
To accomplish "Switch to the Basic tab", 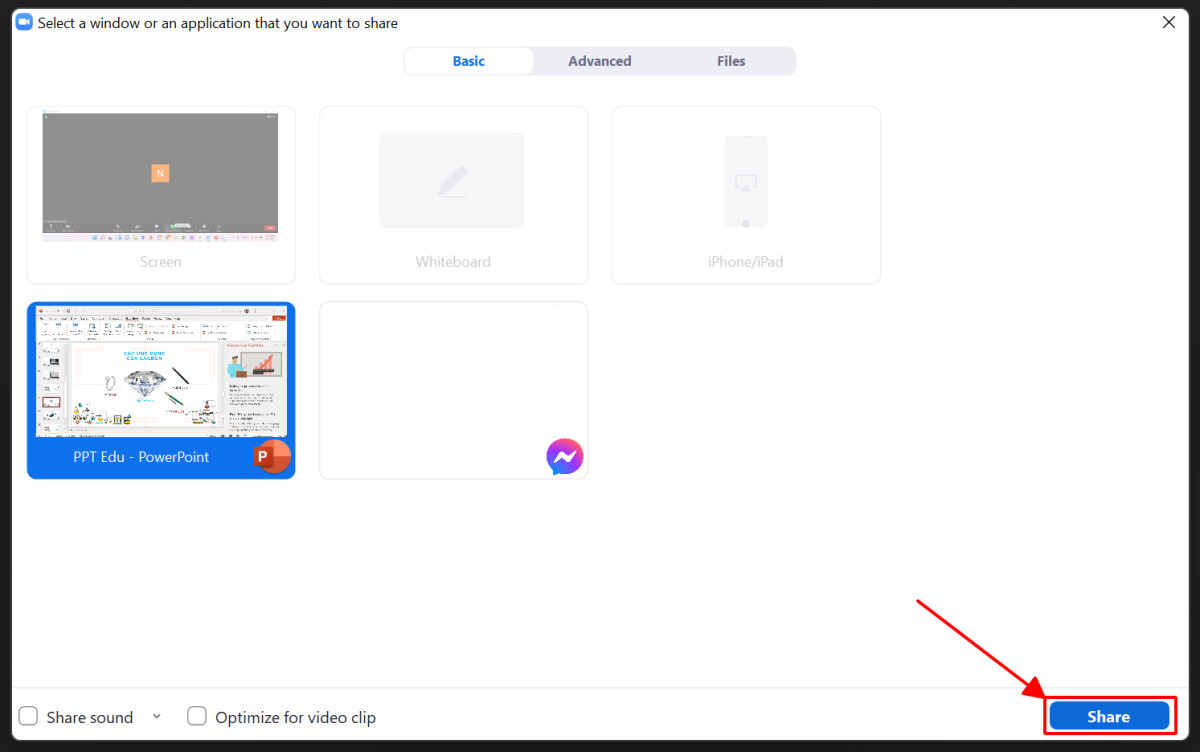I will click(x=468, y=61).
